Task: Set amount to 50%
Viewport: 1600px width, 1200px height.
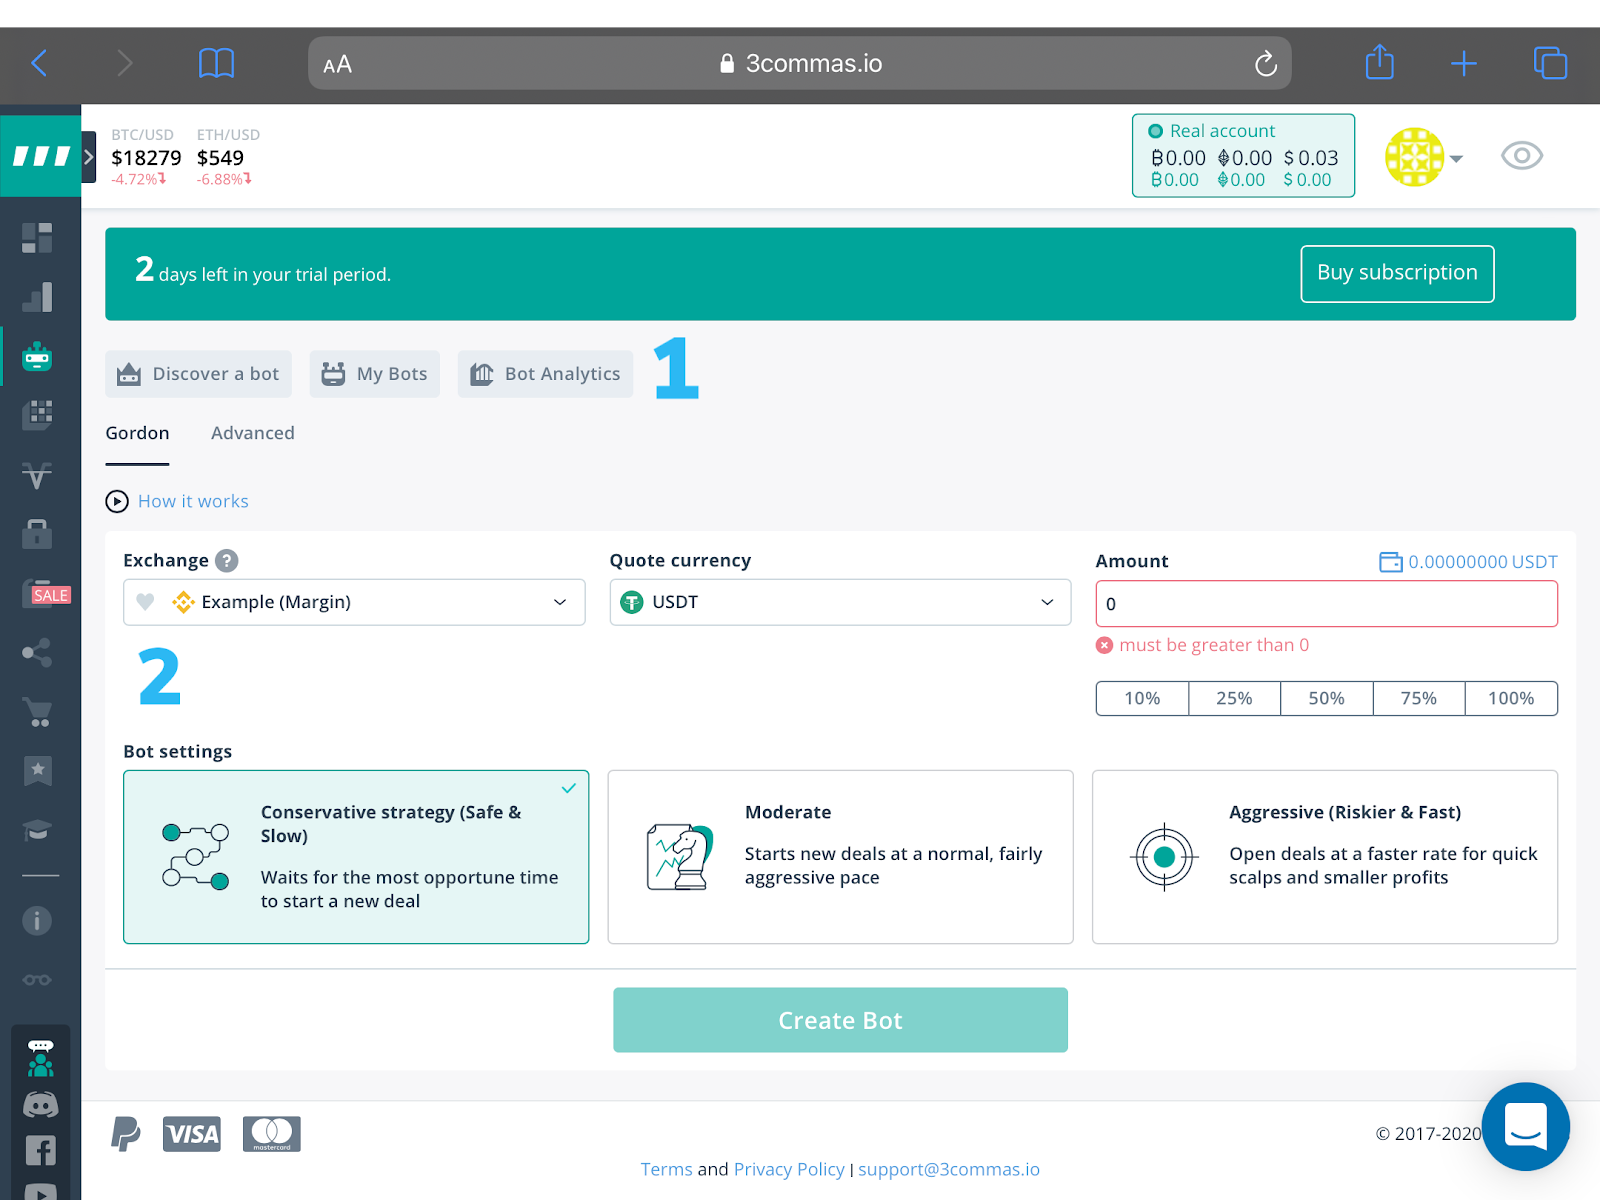Action: [x=1327, y=698]
